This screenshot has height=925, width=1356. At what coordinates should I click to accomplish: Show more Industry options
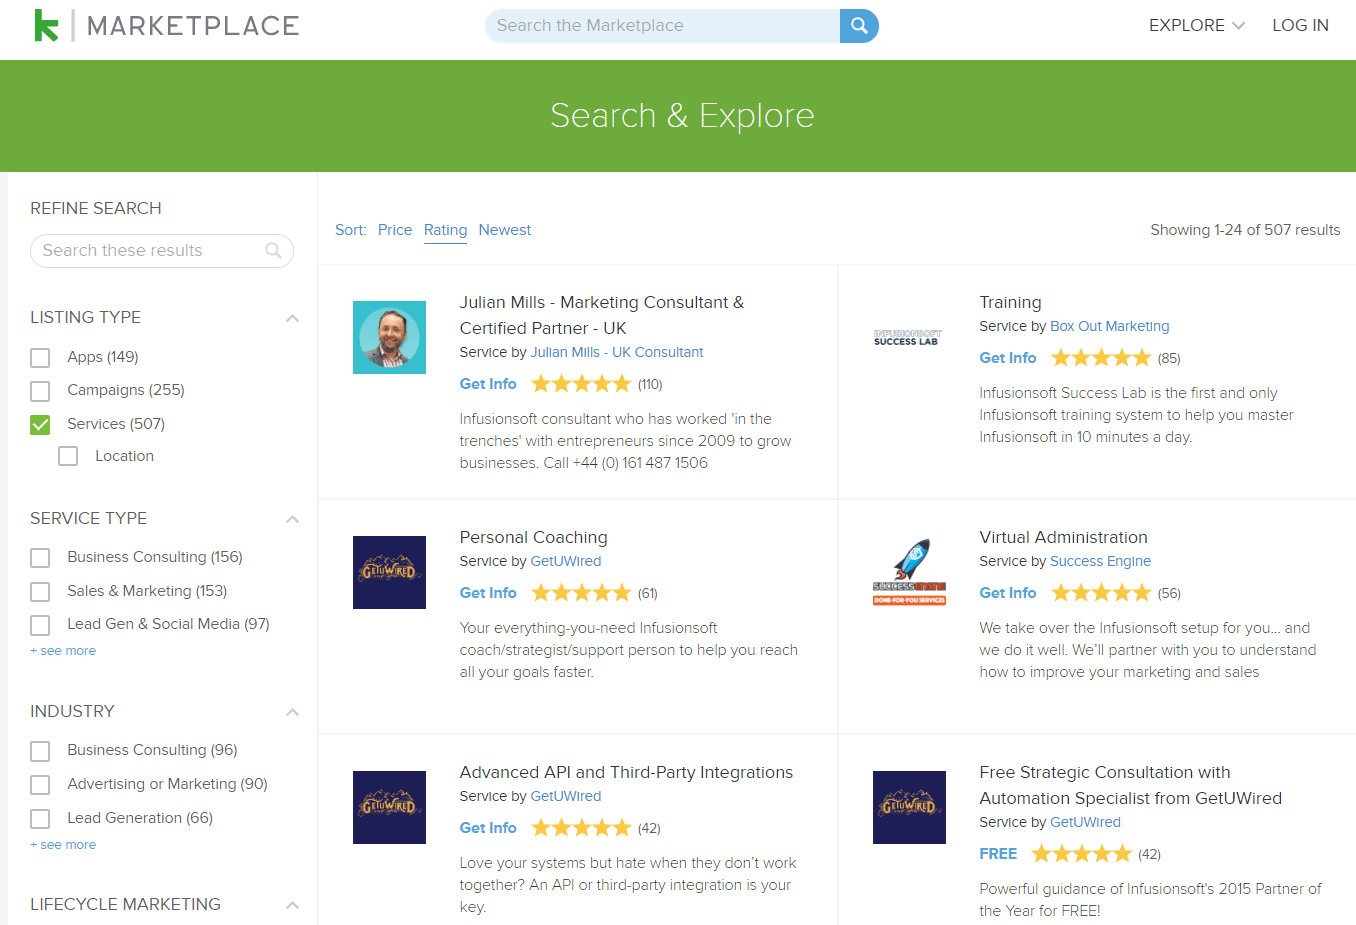63,845
